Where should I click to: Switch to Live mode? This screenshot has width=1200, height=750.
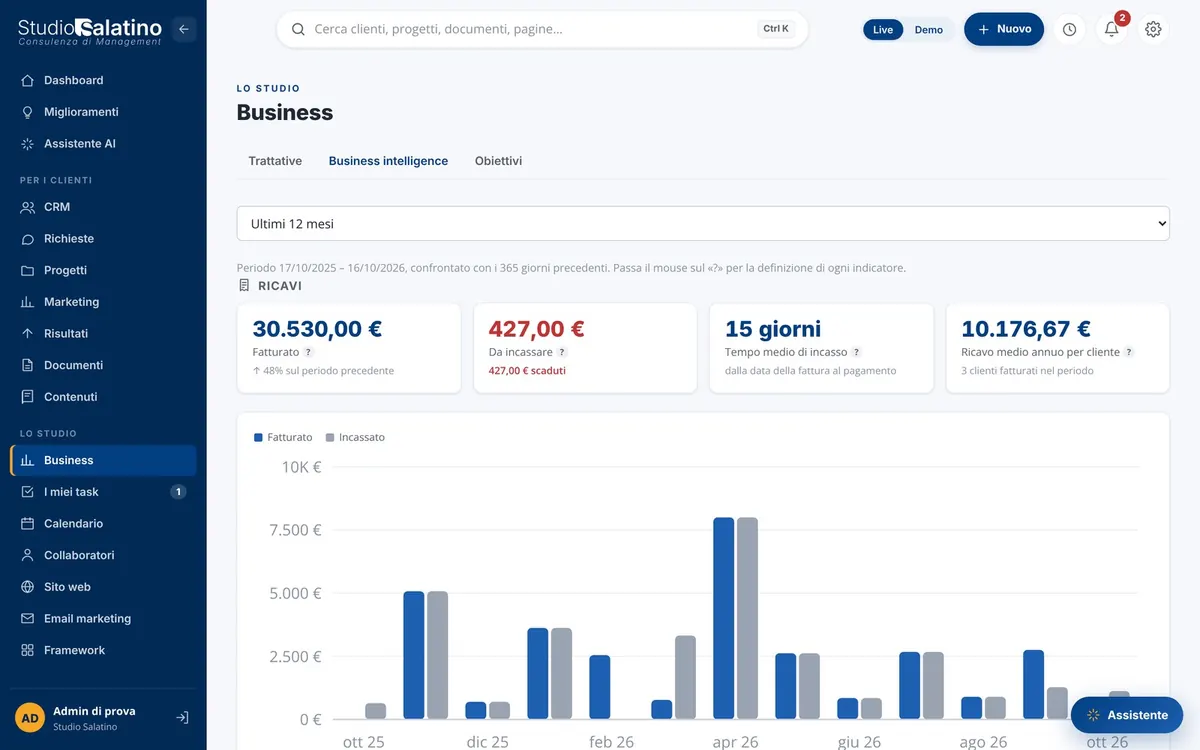[x=883, y=30]
